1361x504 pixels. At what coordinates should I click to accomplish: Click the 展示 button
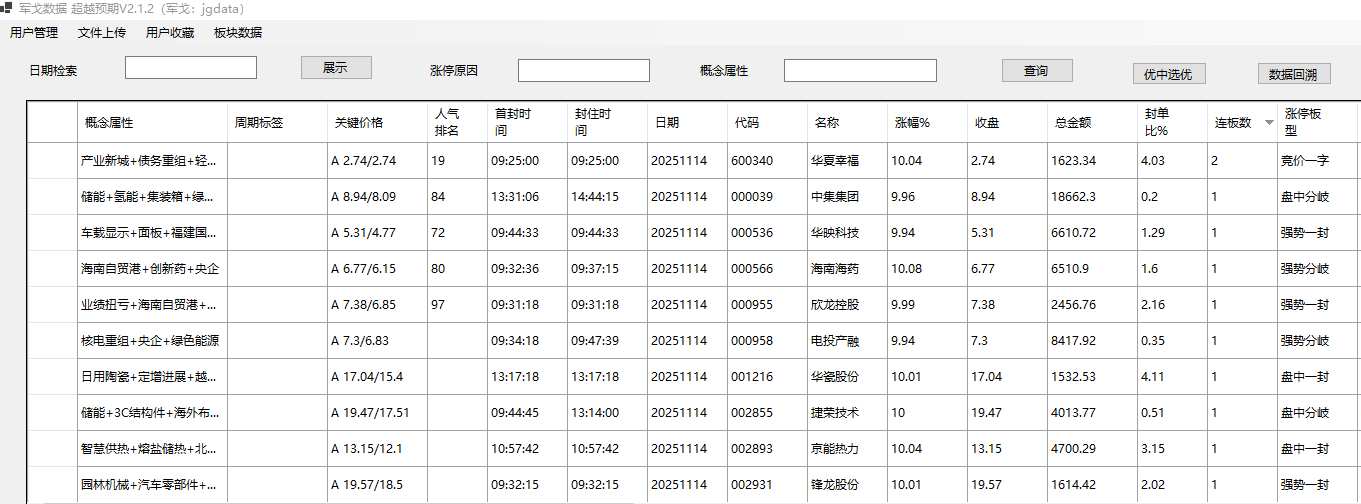point(336,68)
